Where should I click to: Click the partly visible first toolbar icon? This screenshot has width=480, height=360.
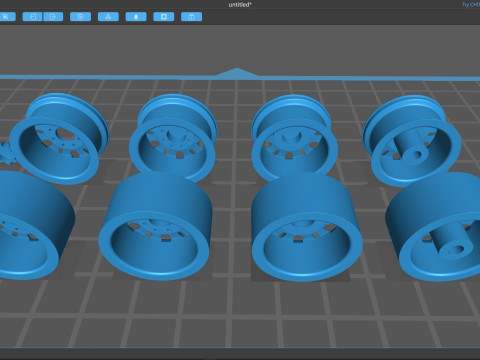[x=7, y=17]
